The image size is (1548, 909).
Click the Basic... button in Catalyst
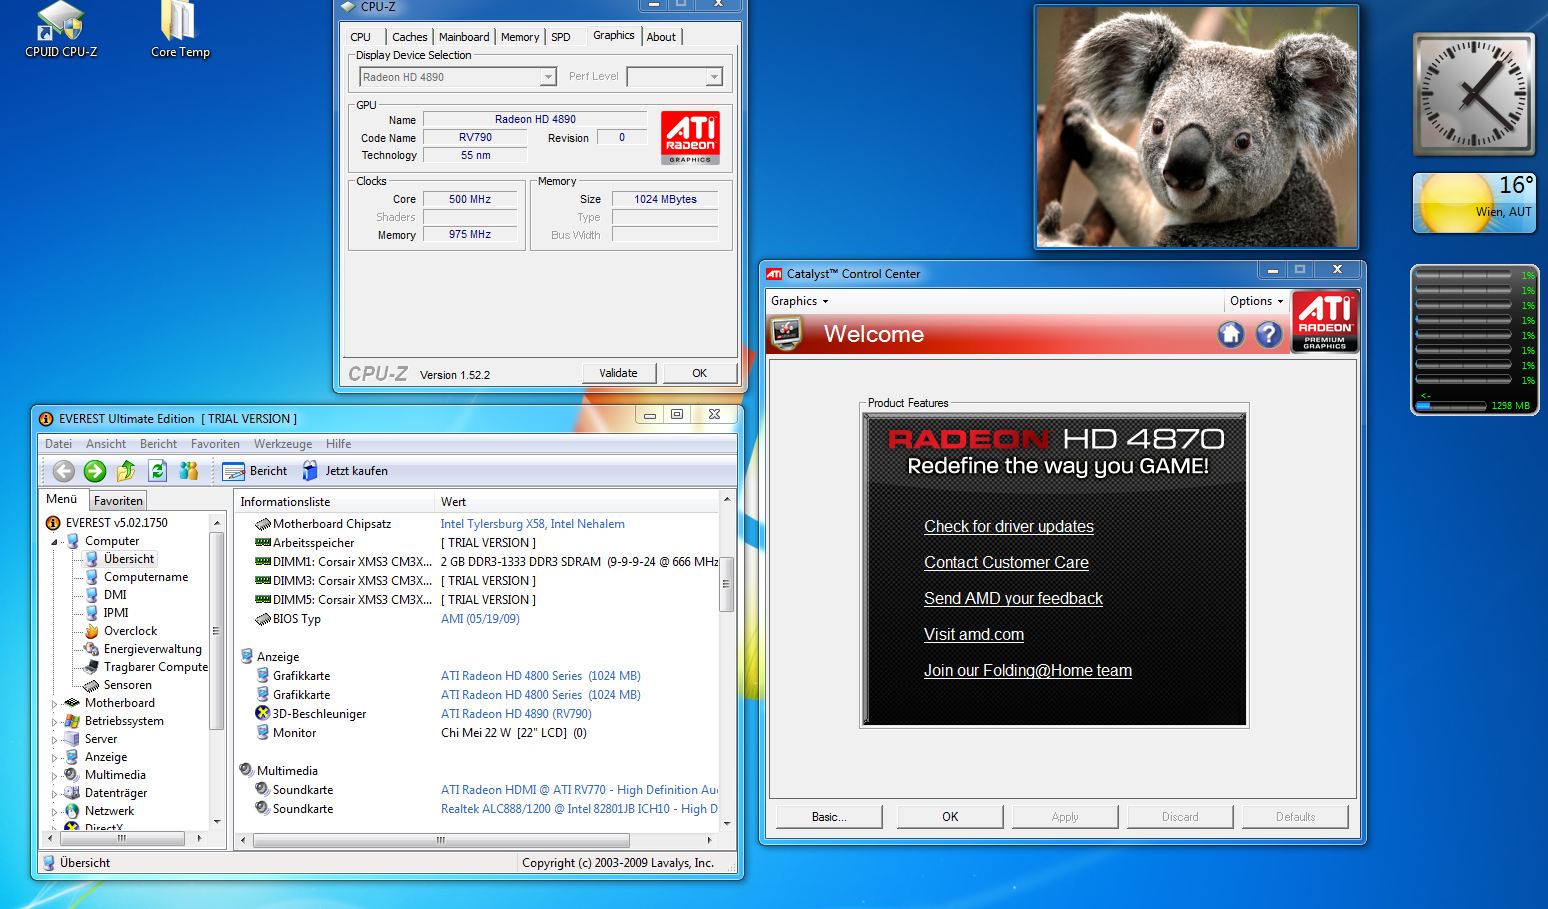(829, 817)
